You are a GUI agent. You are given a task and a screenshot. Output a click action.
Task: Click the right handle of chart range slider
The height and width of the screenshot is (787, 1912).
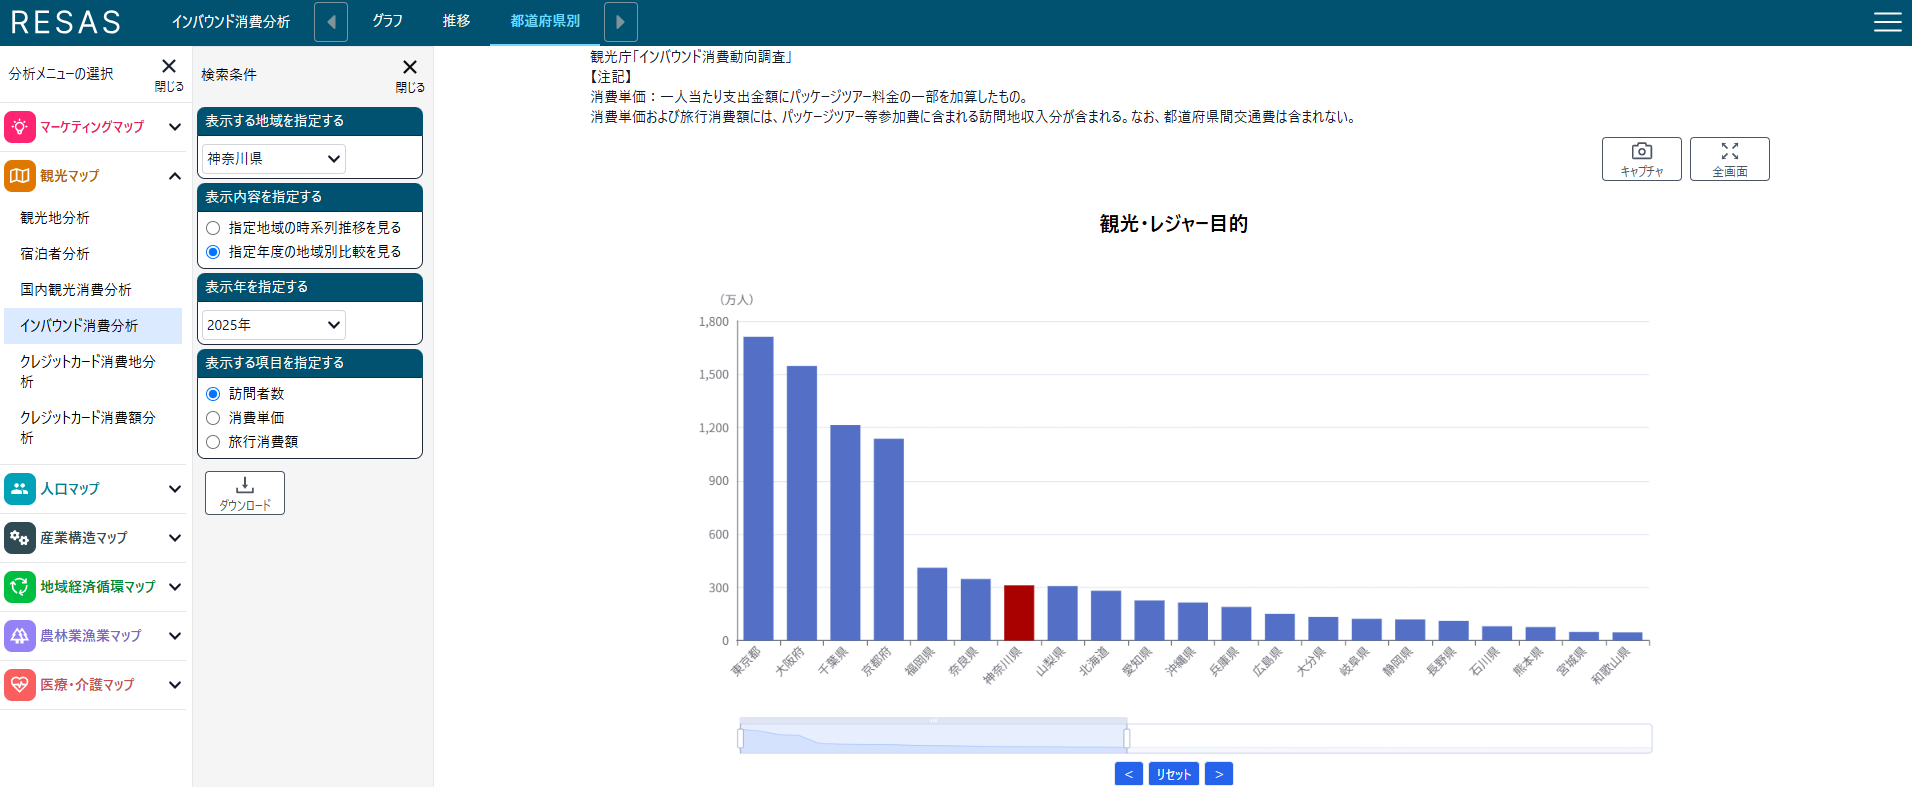(x=1127, y=739)
